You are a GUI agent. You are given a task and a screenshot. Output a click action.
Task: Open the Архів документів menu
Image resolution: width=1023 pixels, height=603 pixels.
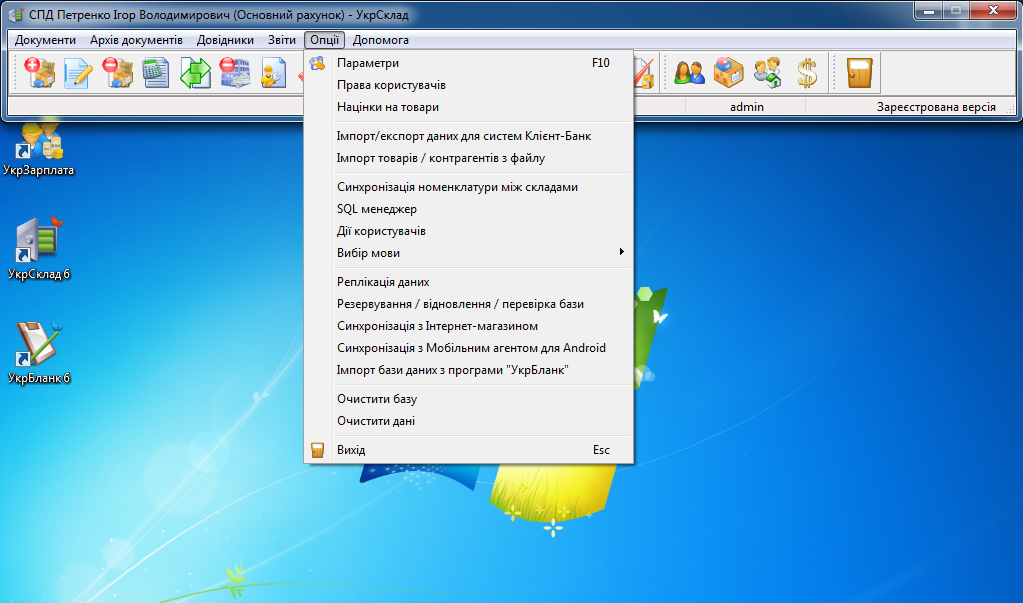click(x=136, y=40)
